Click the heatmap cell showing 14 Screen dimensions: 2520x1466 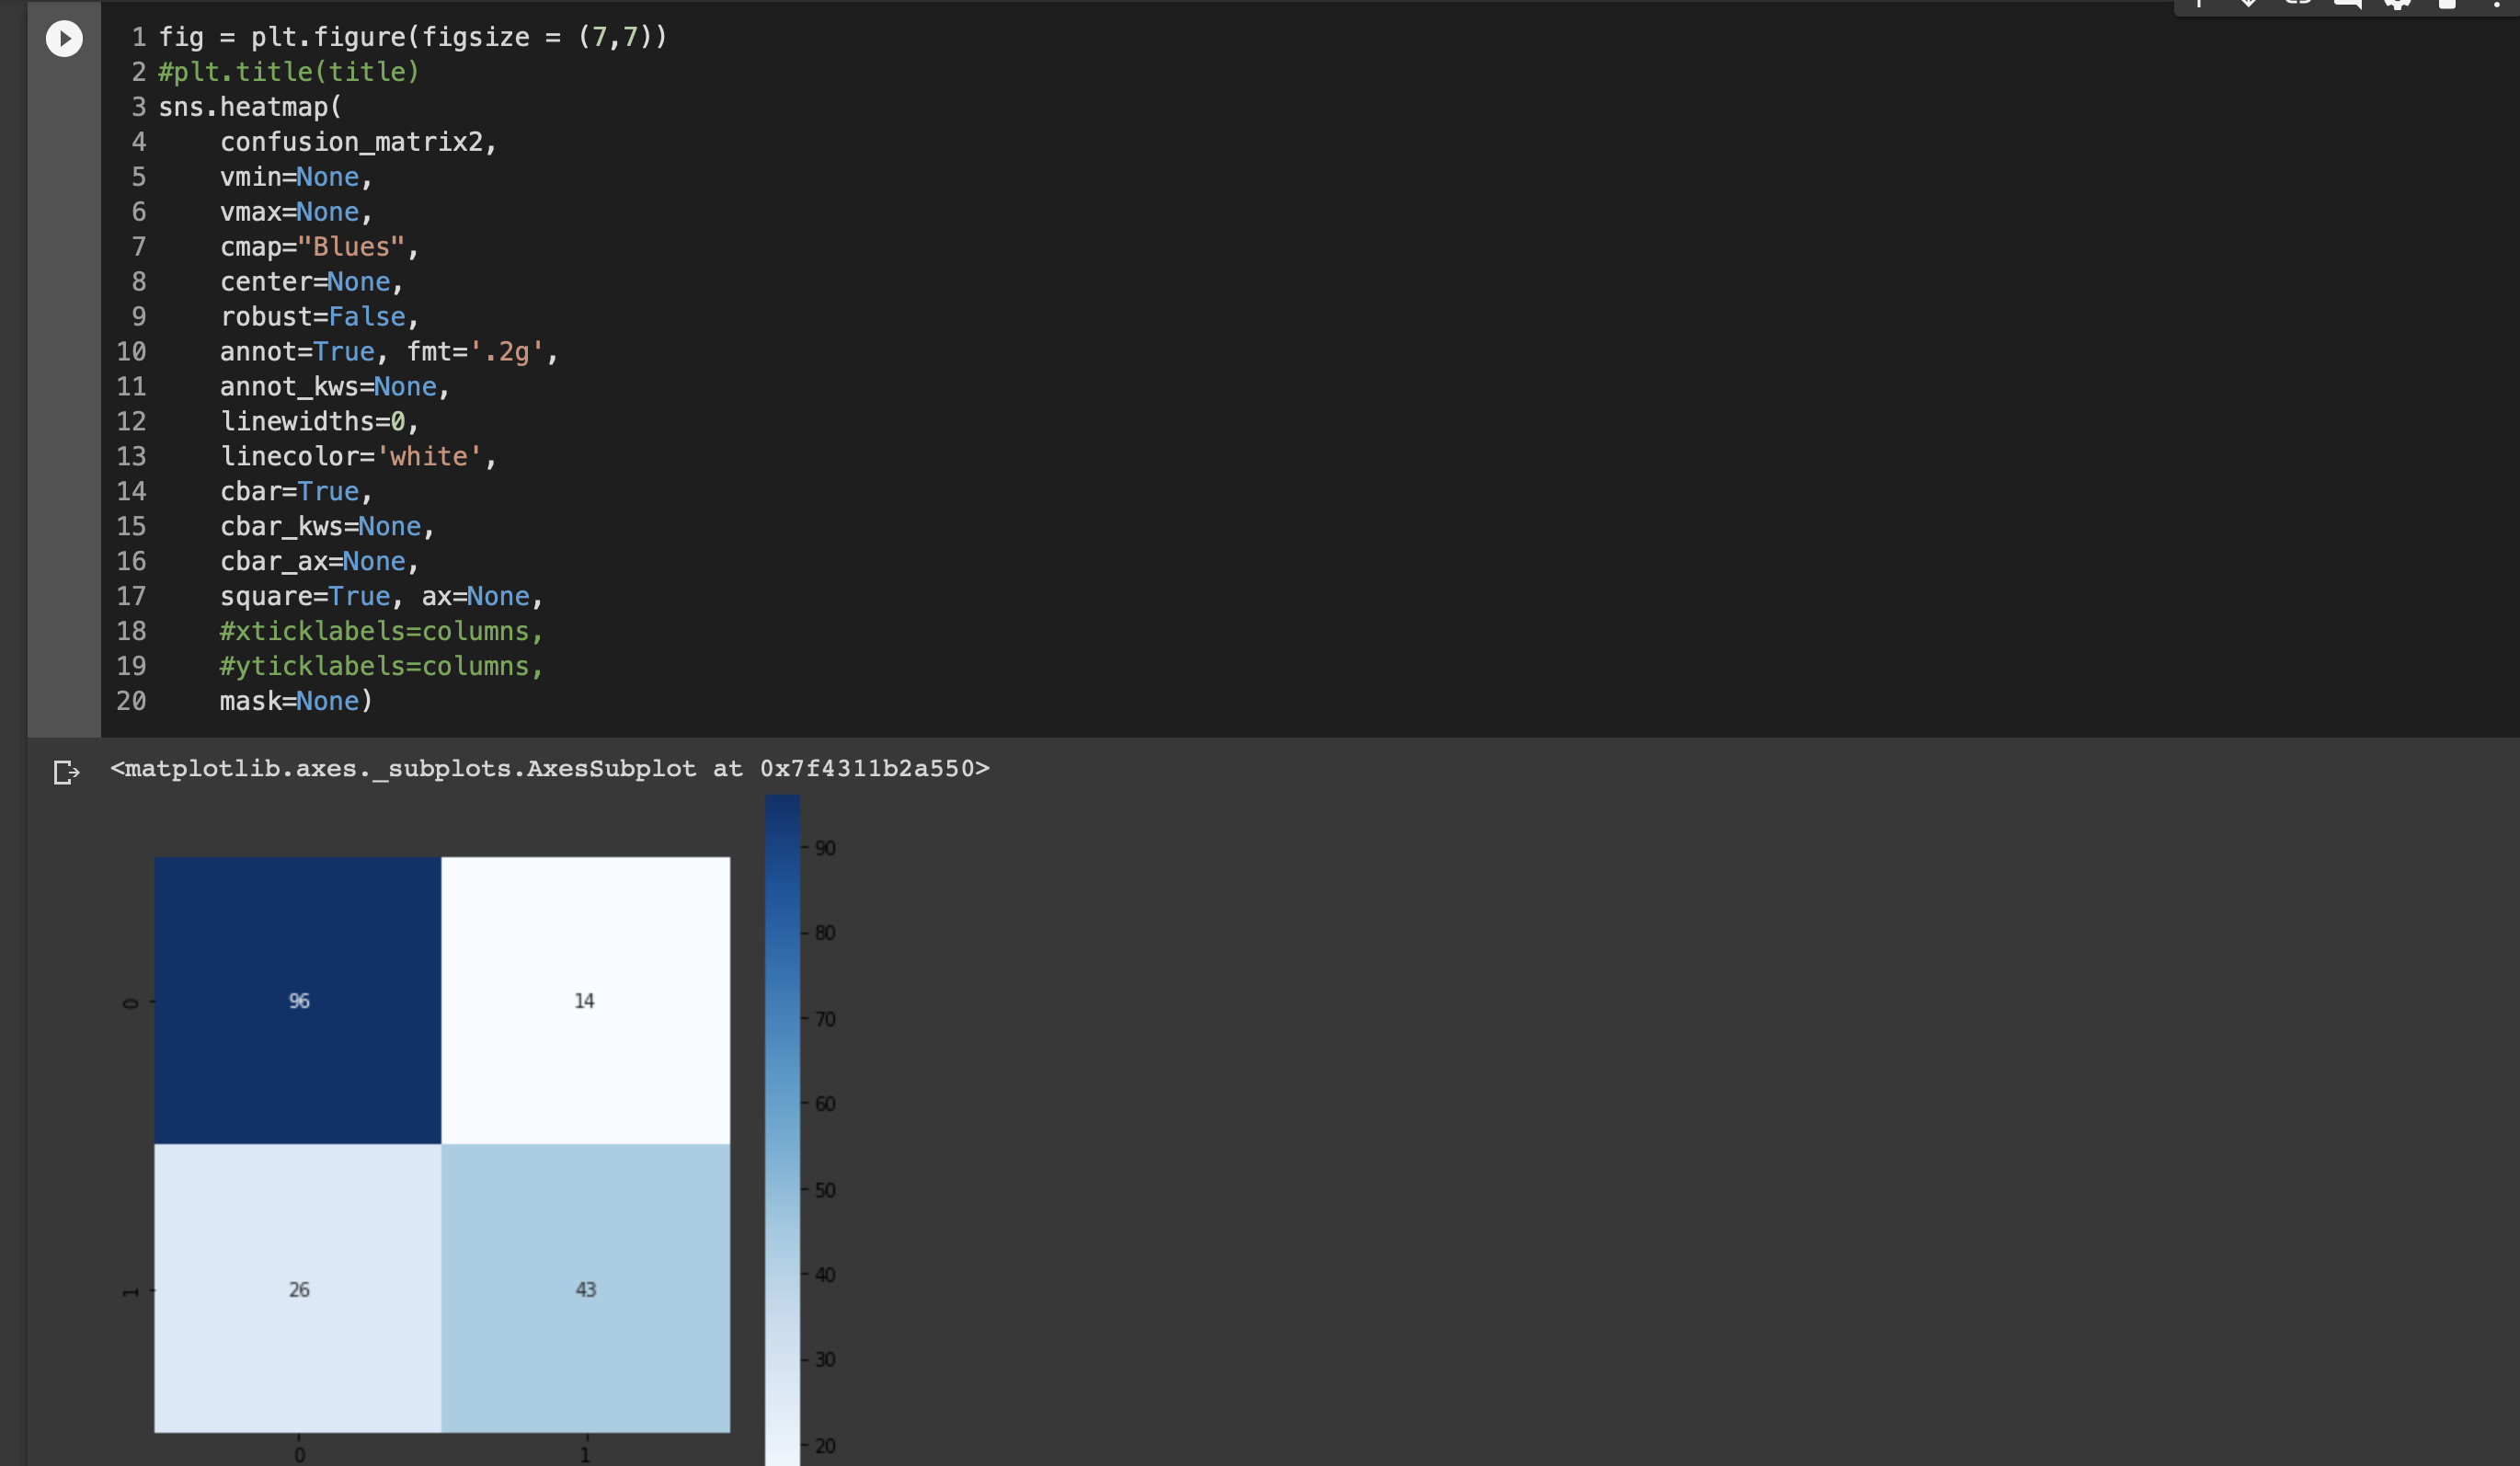[585, 1000]
